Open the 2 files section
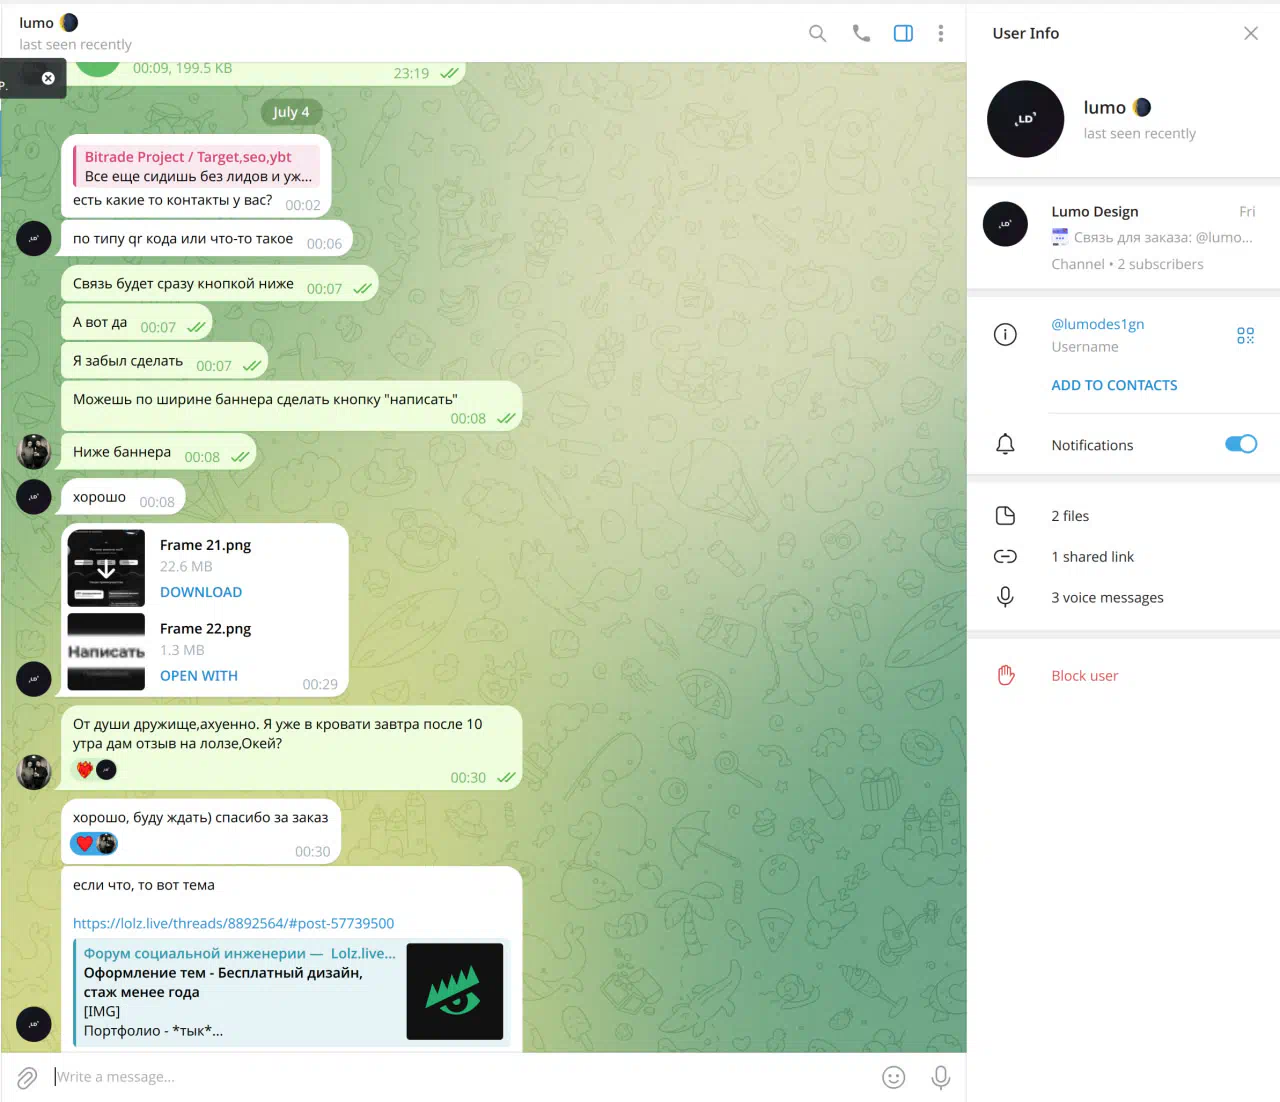1280x1102 pixels. click(x=1124, y=516)
